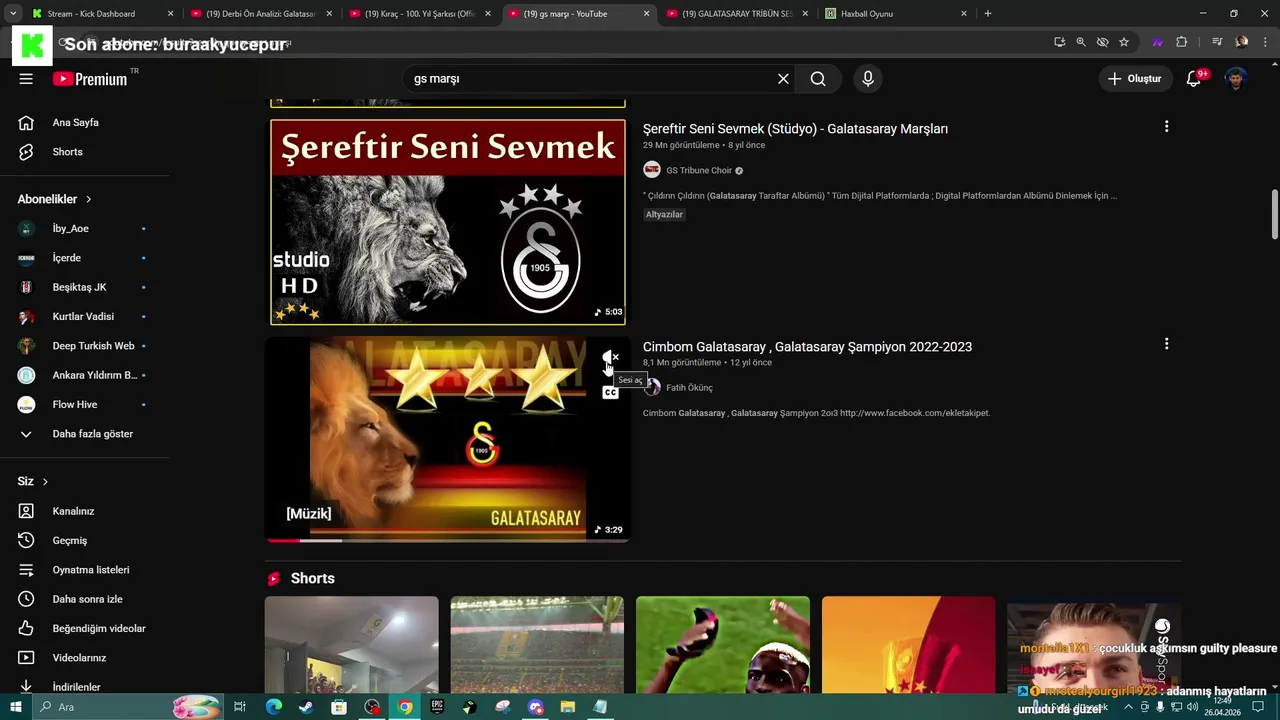1280x720 pixels.
Task: Start voice search with the microphone
Action: point(867,79)
